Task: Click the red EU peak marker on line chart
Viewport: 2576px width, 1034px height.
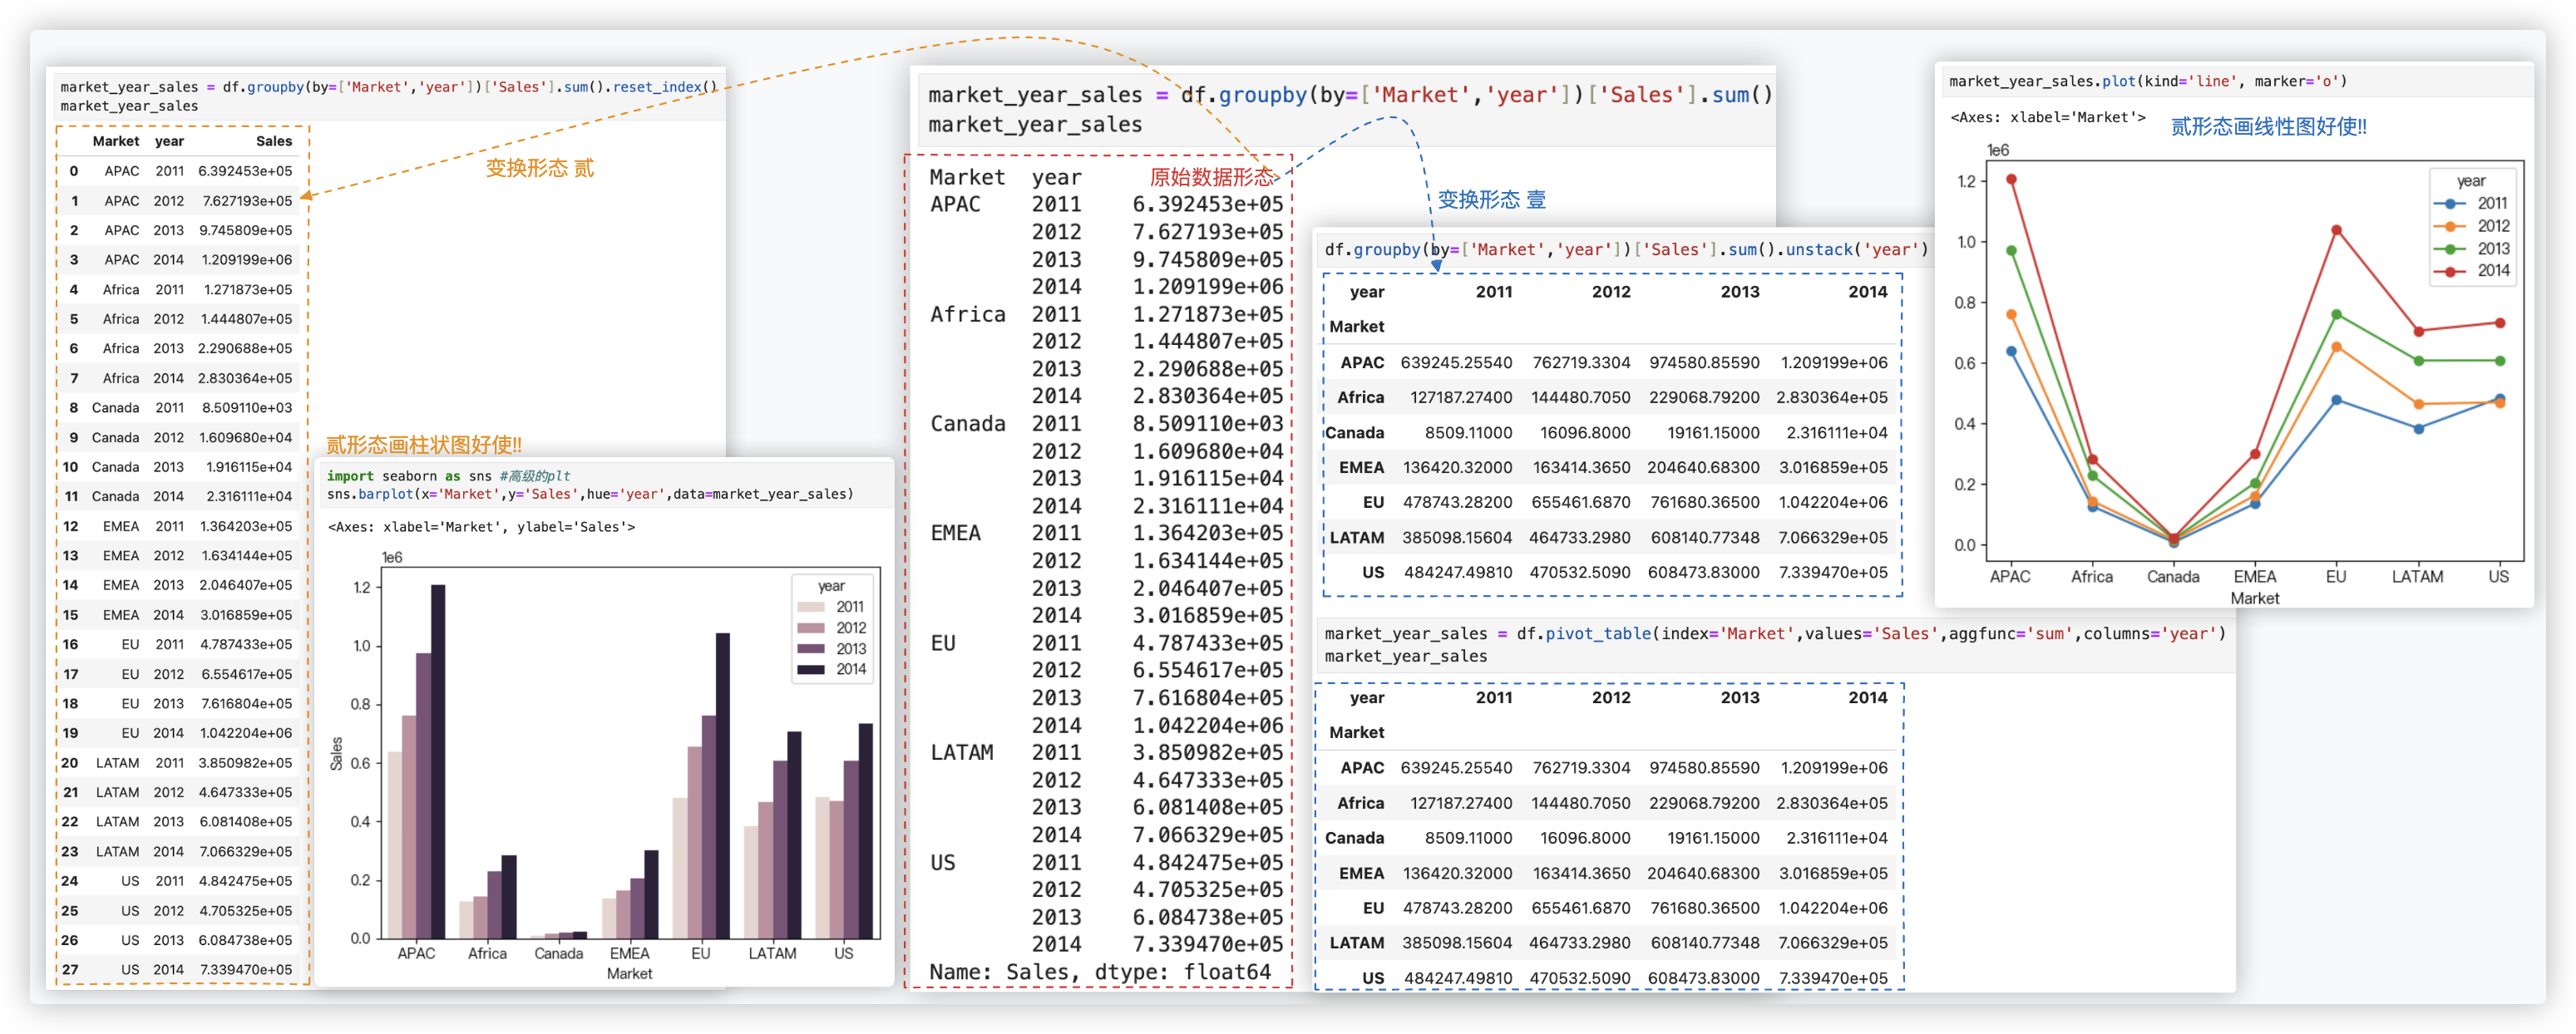Action: coord(2336,230)
